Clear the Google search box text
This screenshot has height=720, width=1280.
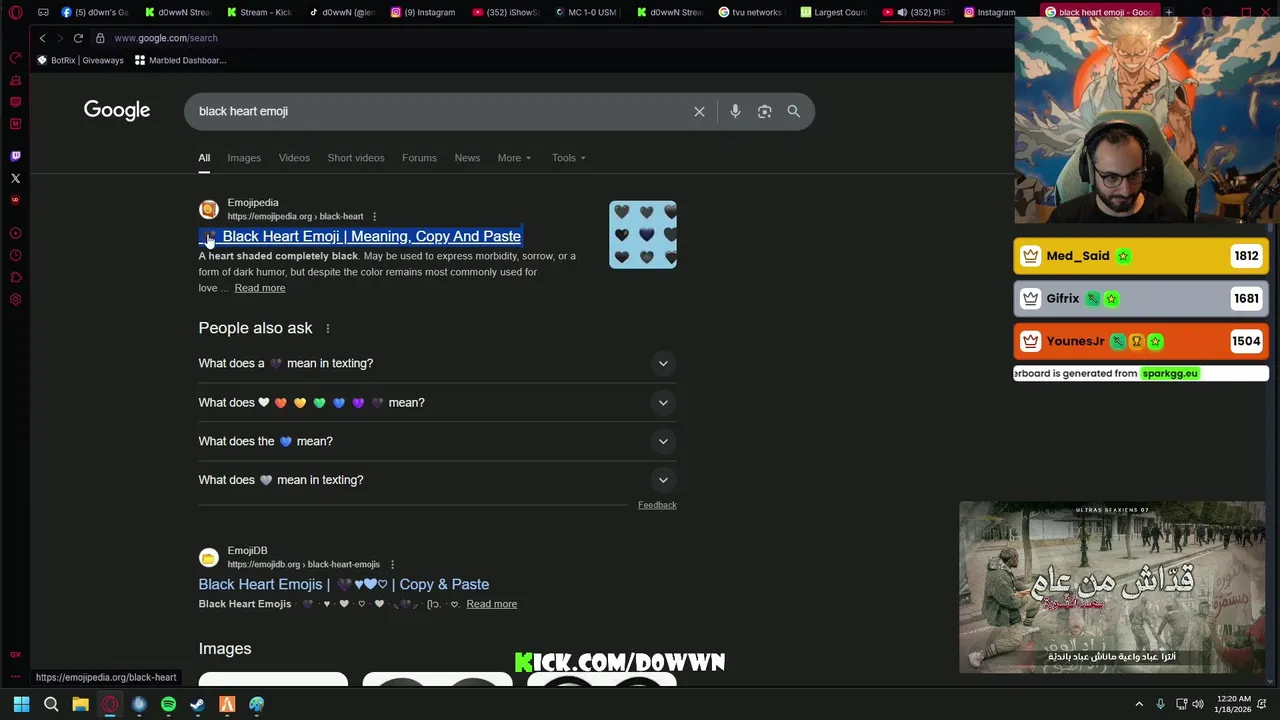click(699, 111)
